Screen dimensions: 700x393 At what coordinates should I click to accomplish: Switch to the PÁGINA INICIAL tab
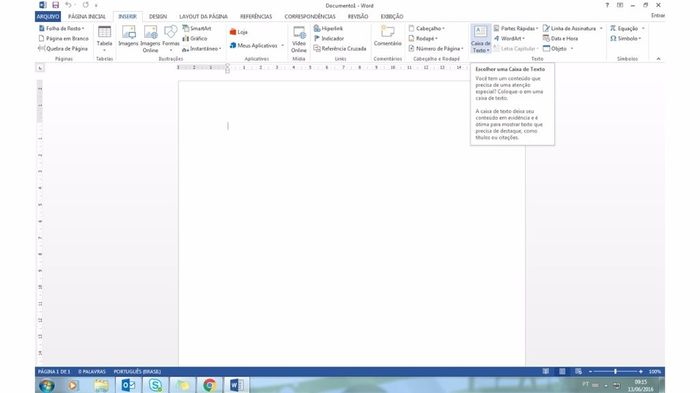pos(87,16)
